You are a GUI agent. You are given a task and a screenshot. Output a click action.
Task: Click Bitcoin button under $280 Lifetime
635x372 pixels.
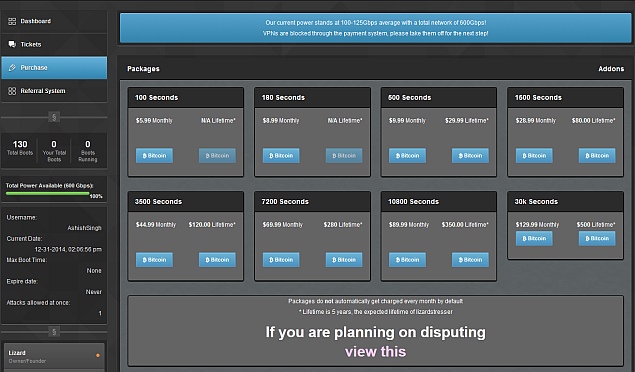[344, 259]
